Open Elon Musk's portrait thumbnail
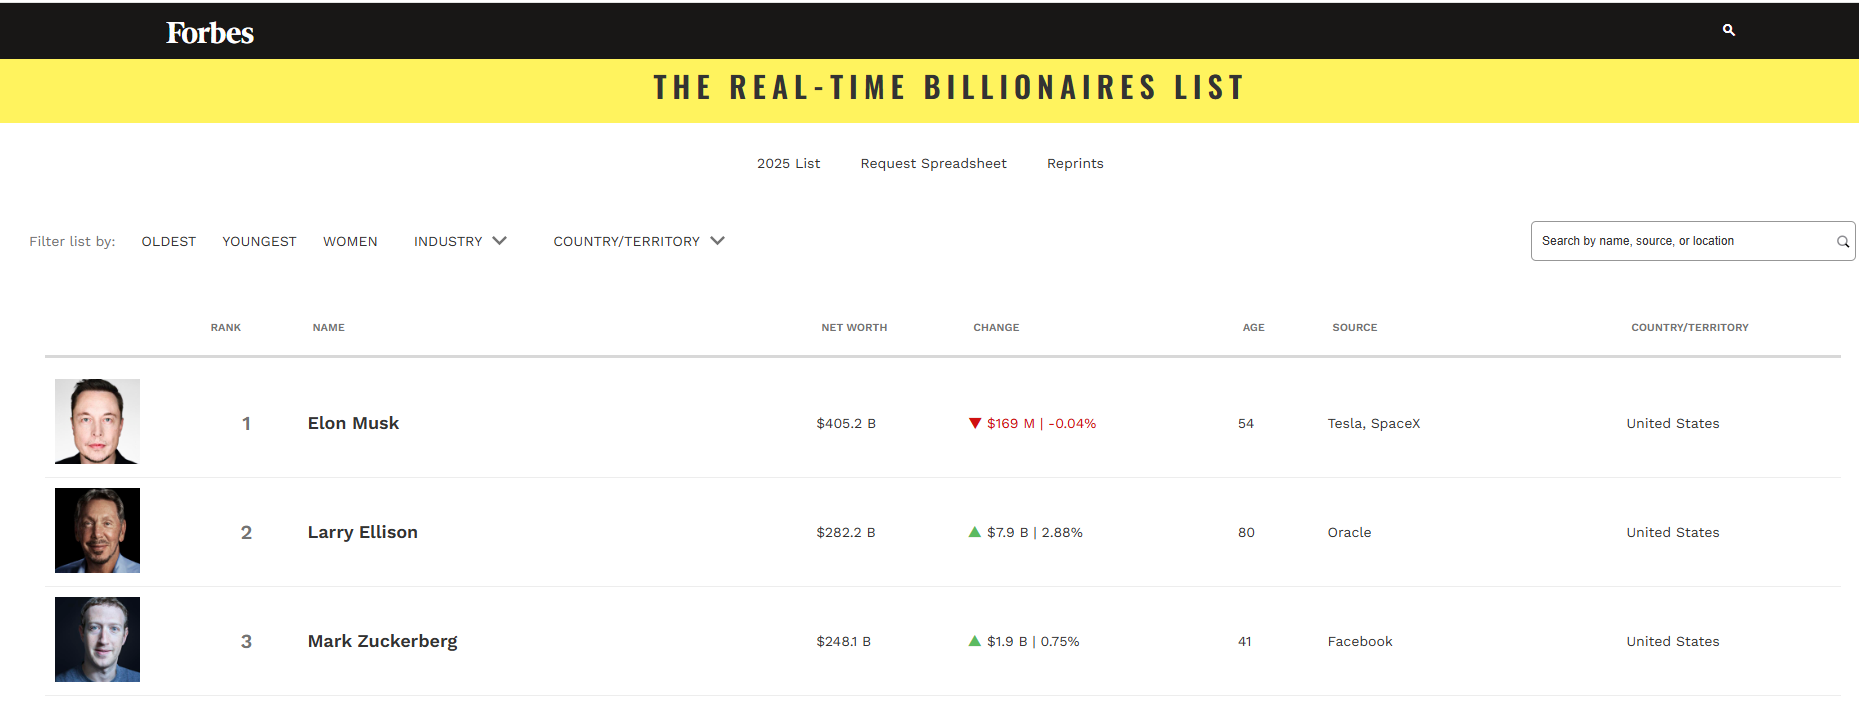Viewport: 1859px width, 701px height. coord(97,421)
